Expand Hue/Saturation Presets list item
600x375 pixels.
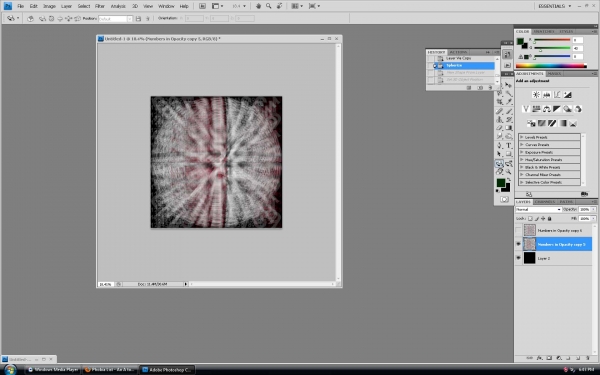[522, 160]
